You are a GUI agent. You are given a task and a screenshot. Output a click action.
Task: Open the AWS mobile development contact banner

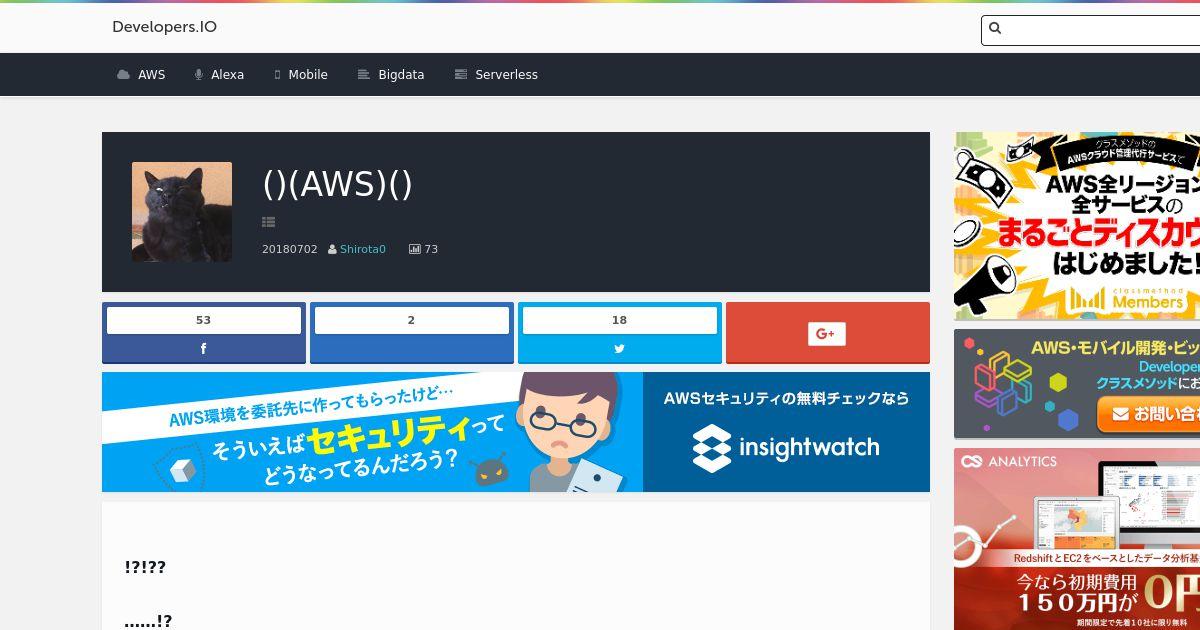pos(1077,384)
